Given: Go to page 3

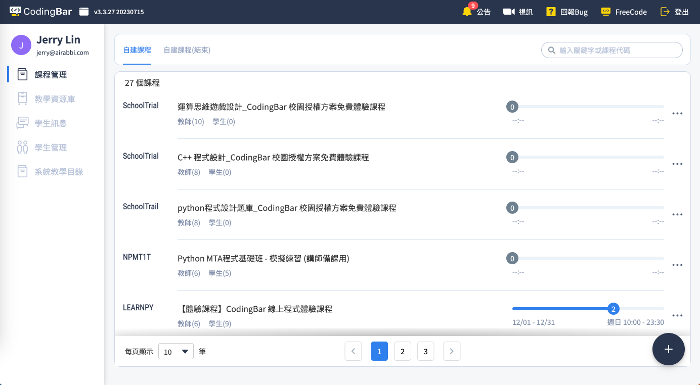Looking at the screenshot, I should [425, 351].
